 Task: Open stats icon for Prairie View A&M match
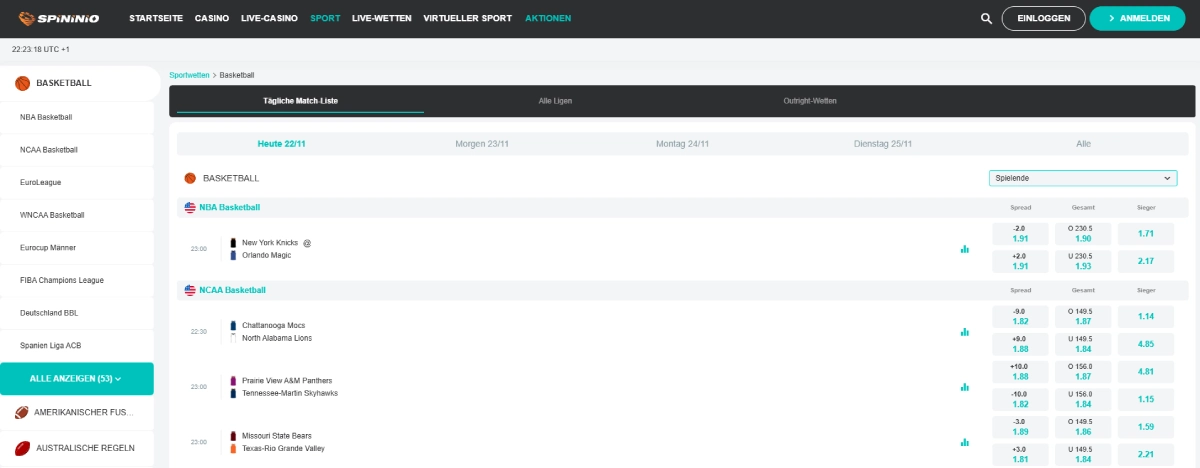[965, 386]
